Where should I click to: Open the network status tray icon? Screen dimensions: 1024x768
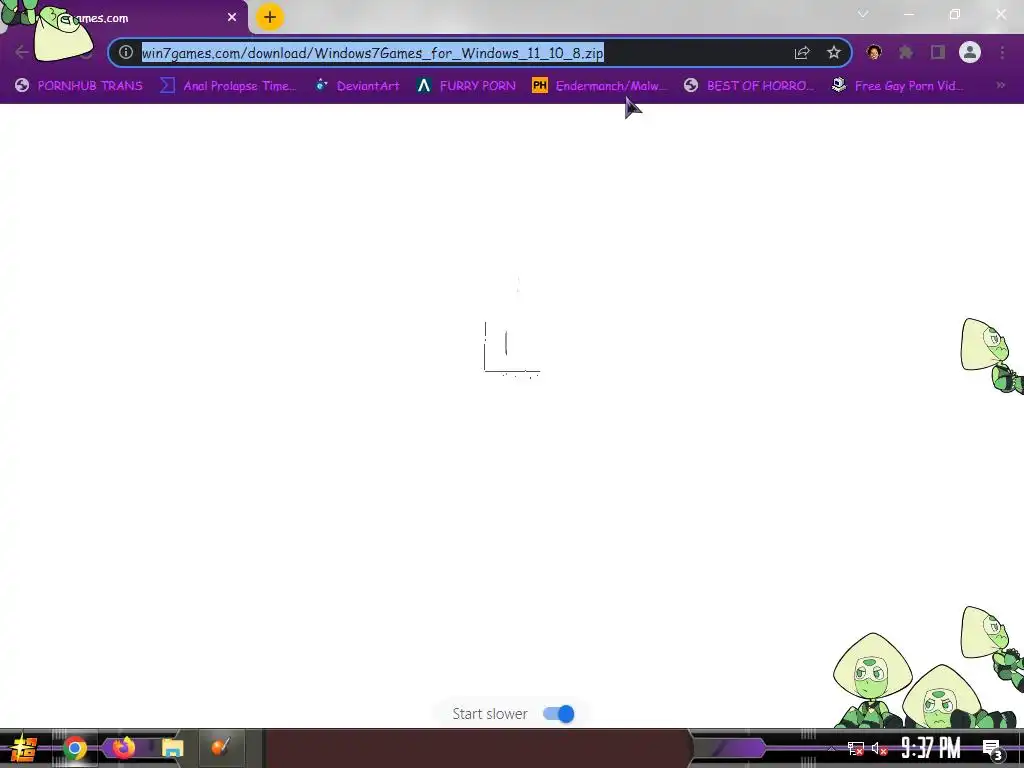tap(856, 748)
